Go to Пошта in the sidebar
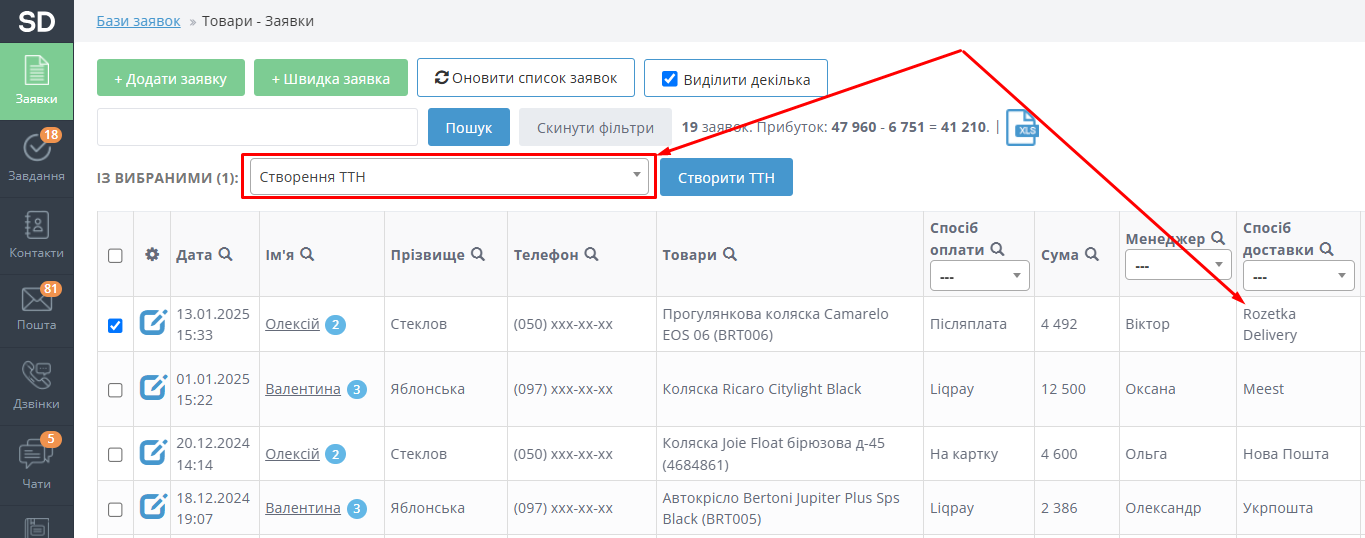The height and width of the screenshot is (538, 1365). tap(36, 306)
